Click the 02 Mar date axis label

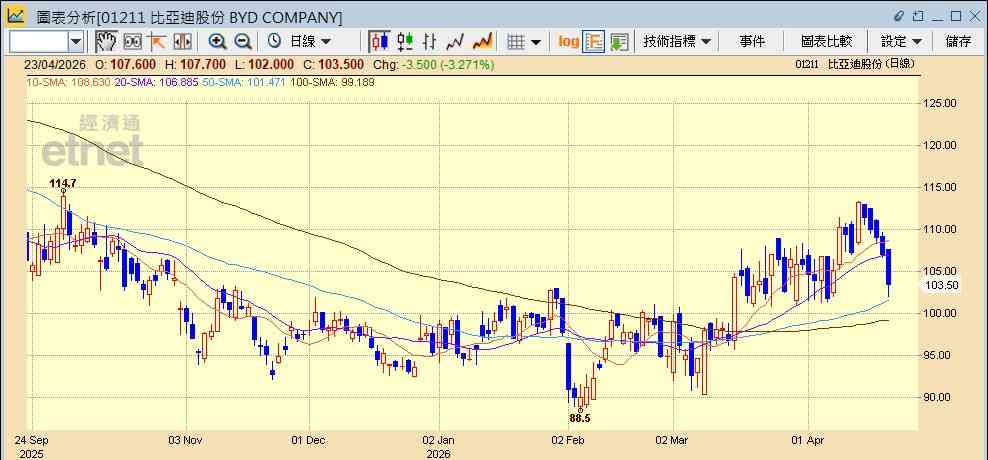(673, 440)
